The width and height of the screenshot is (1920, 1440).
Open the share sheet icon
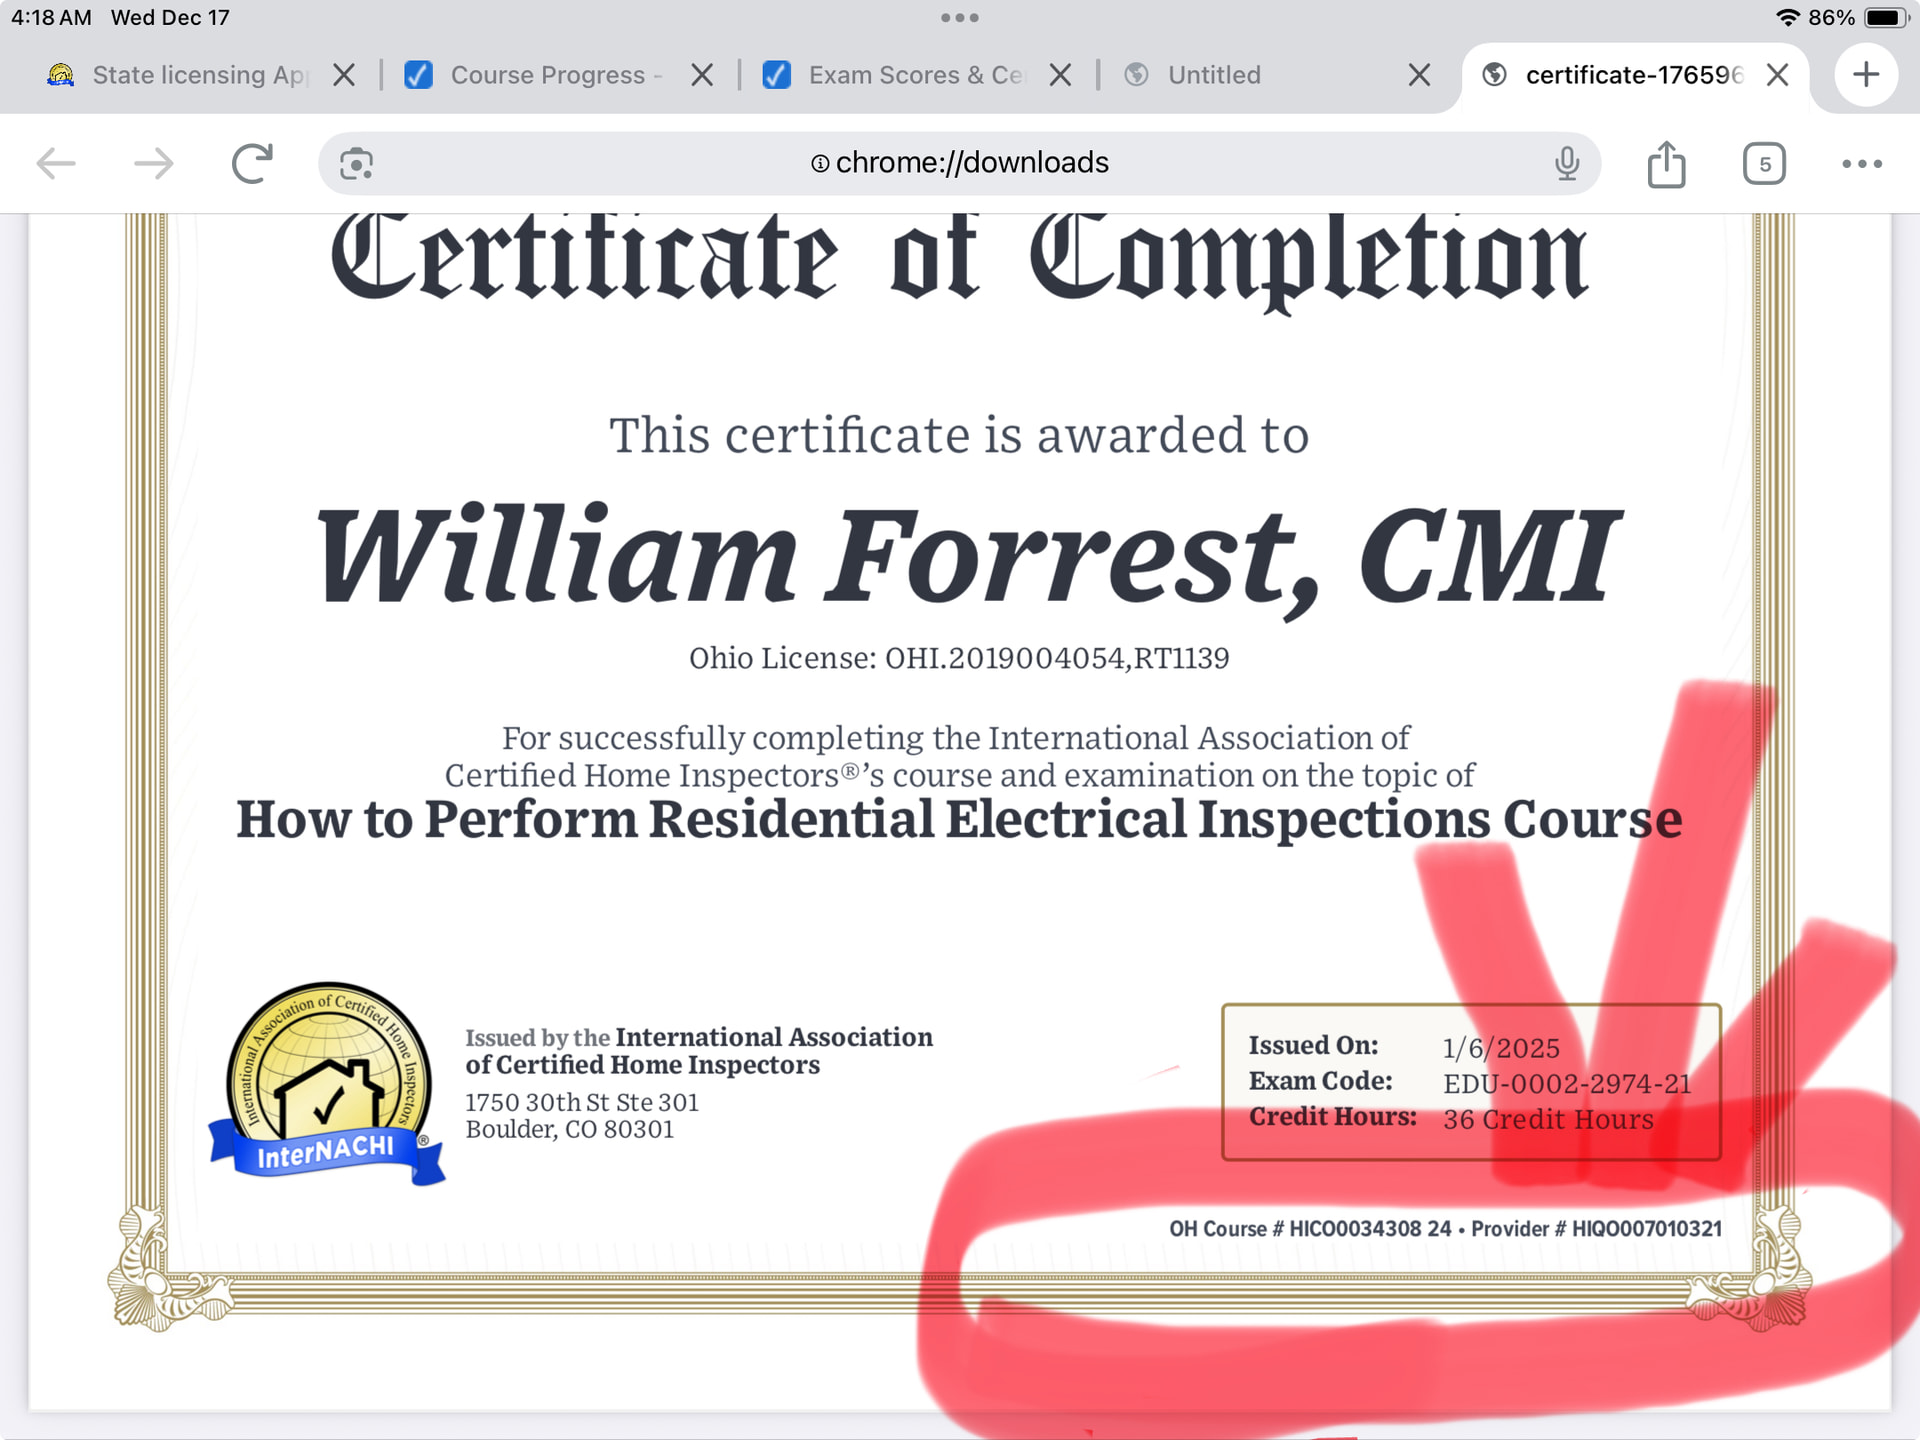coord(1666,164)
